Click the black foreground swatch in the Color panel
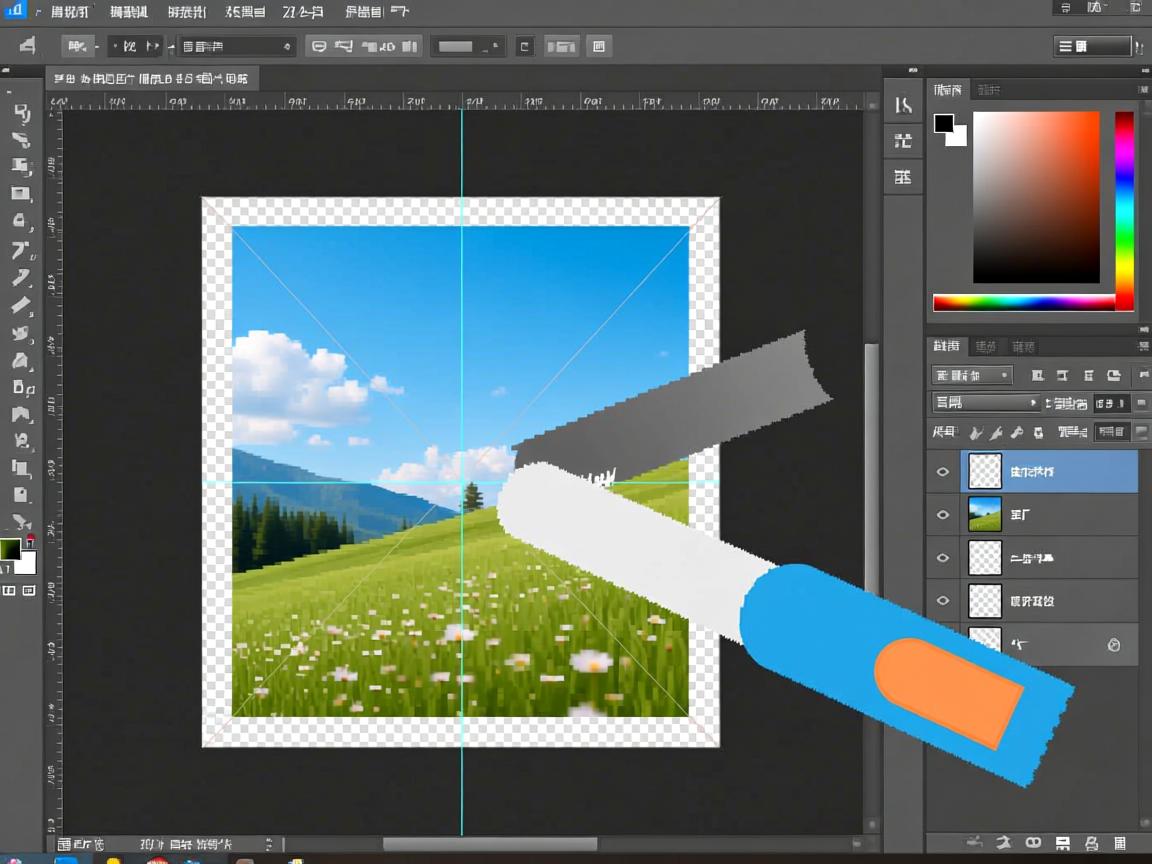 click(x=944, y=124)
